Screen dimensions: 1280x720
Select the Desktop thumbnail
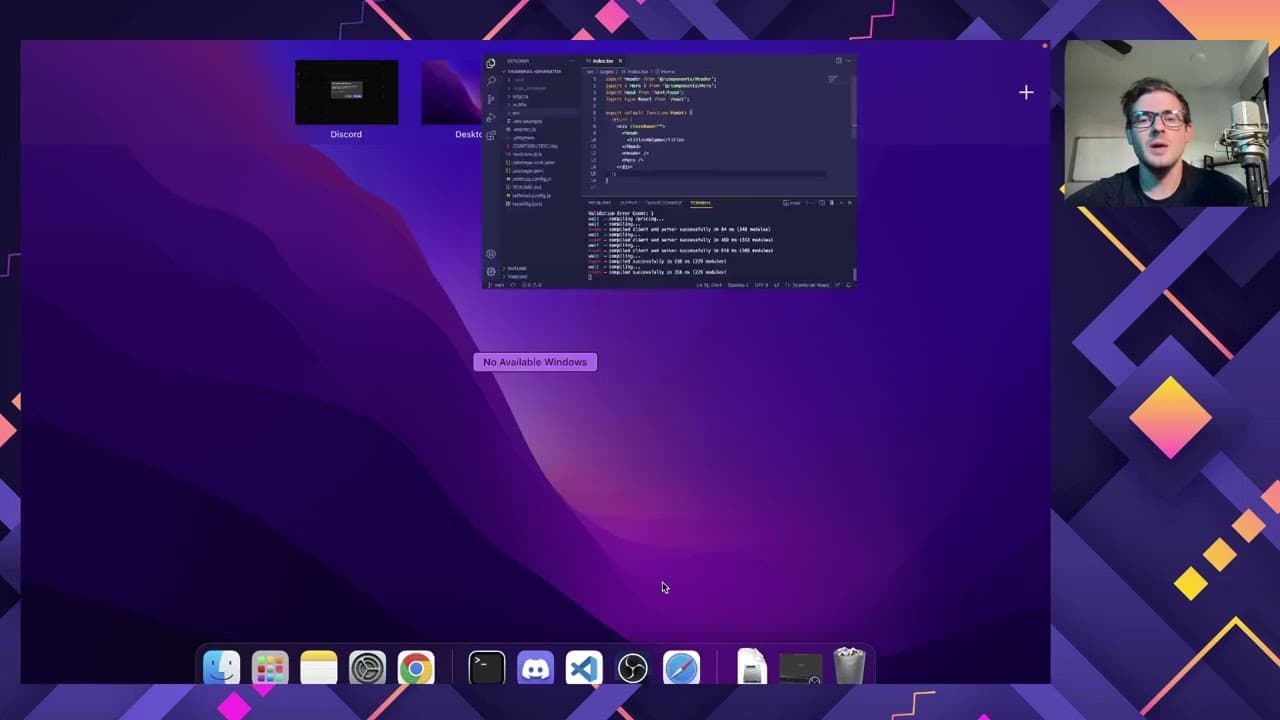click(453, 92)
